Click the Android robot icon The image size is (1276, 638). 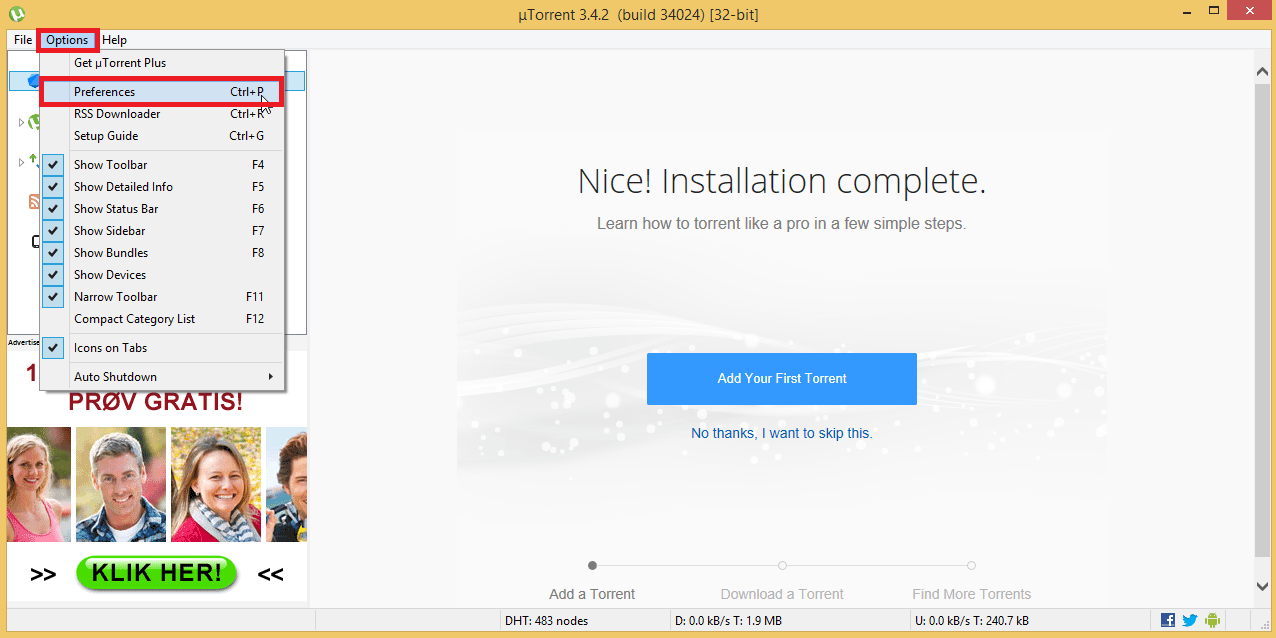click(x=1212, y=620)
